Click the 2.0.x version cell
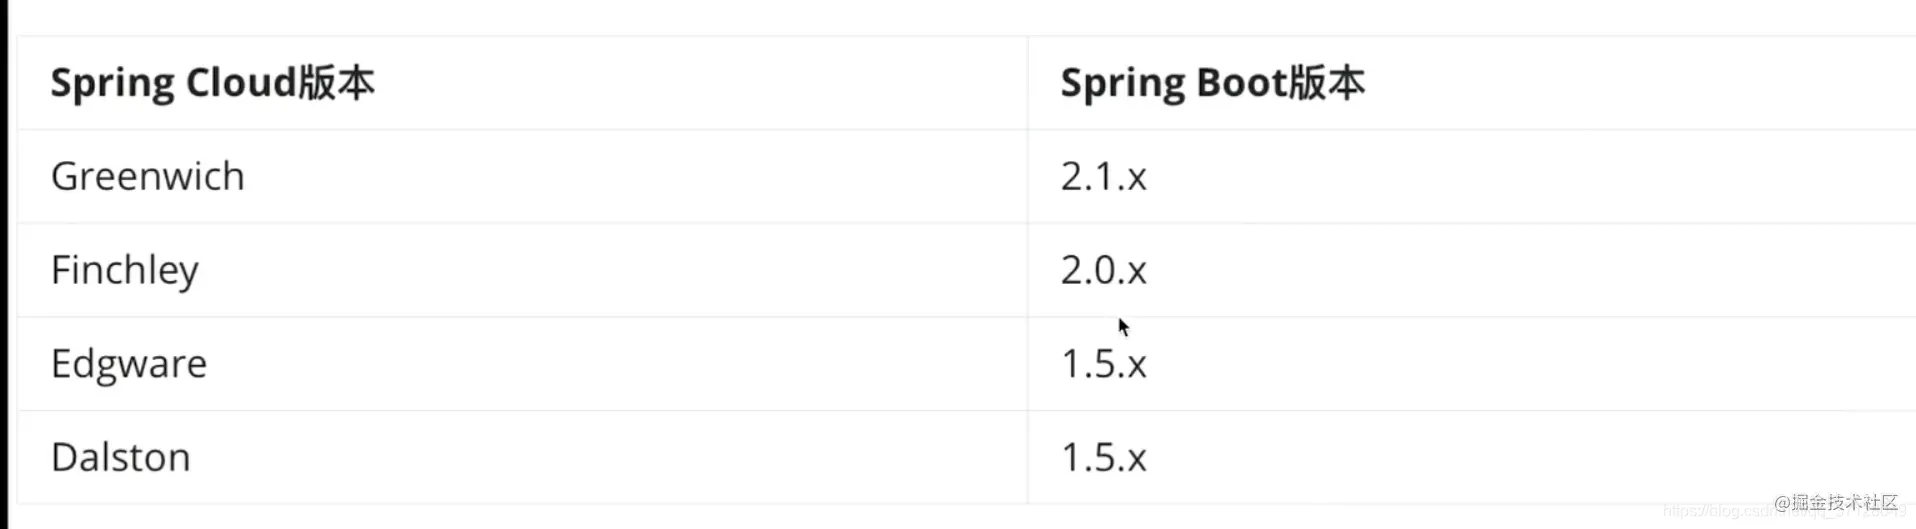 [1103, 270]
